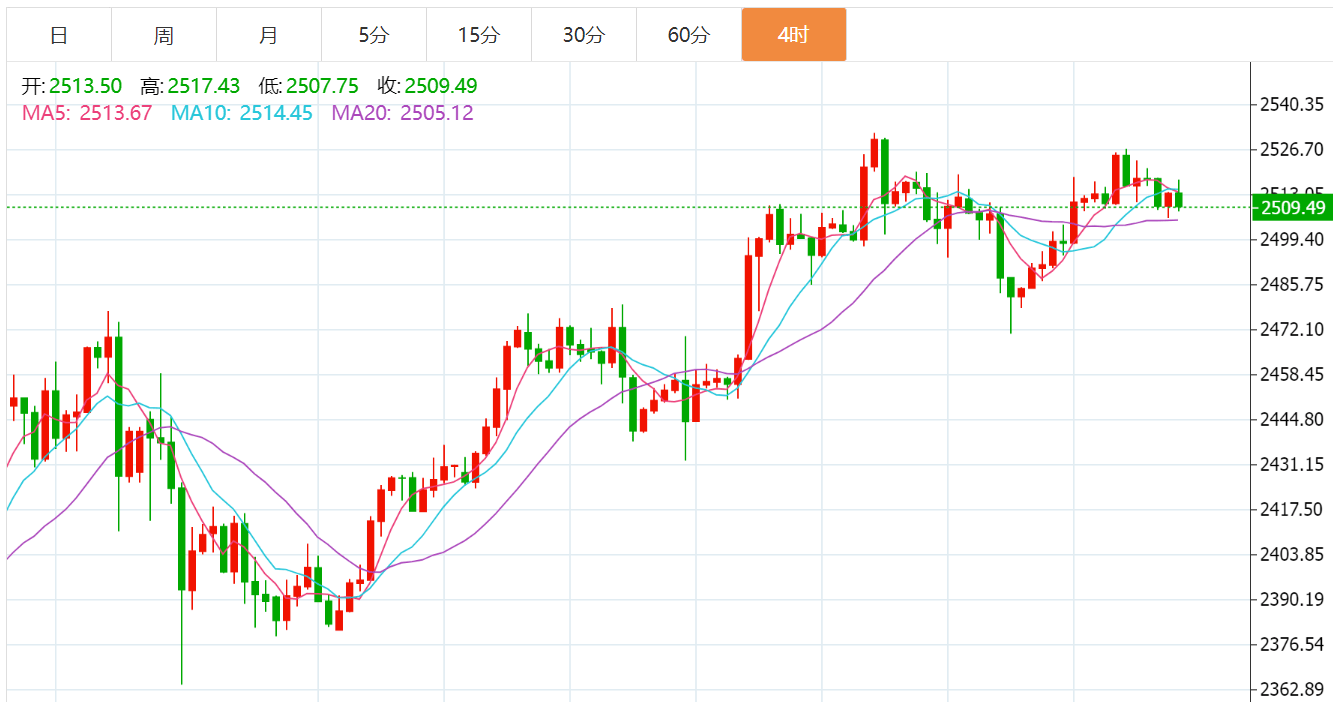Switch to the 5分 interval tab
Image resolution: width=1333 pixels, height=702 pixels.
[374, 35]
